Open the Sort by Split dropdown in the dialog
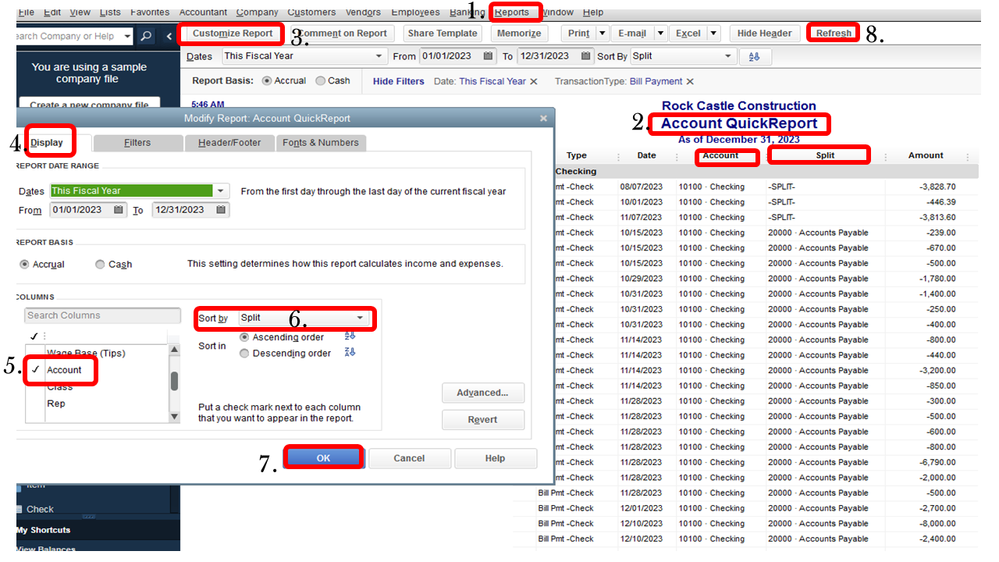This screenshot has width=999, height=562. (360, 317)
